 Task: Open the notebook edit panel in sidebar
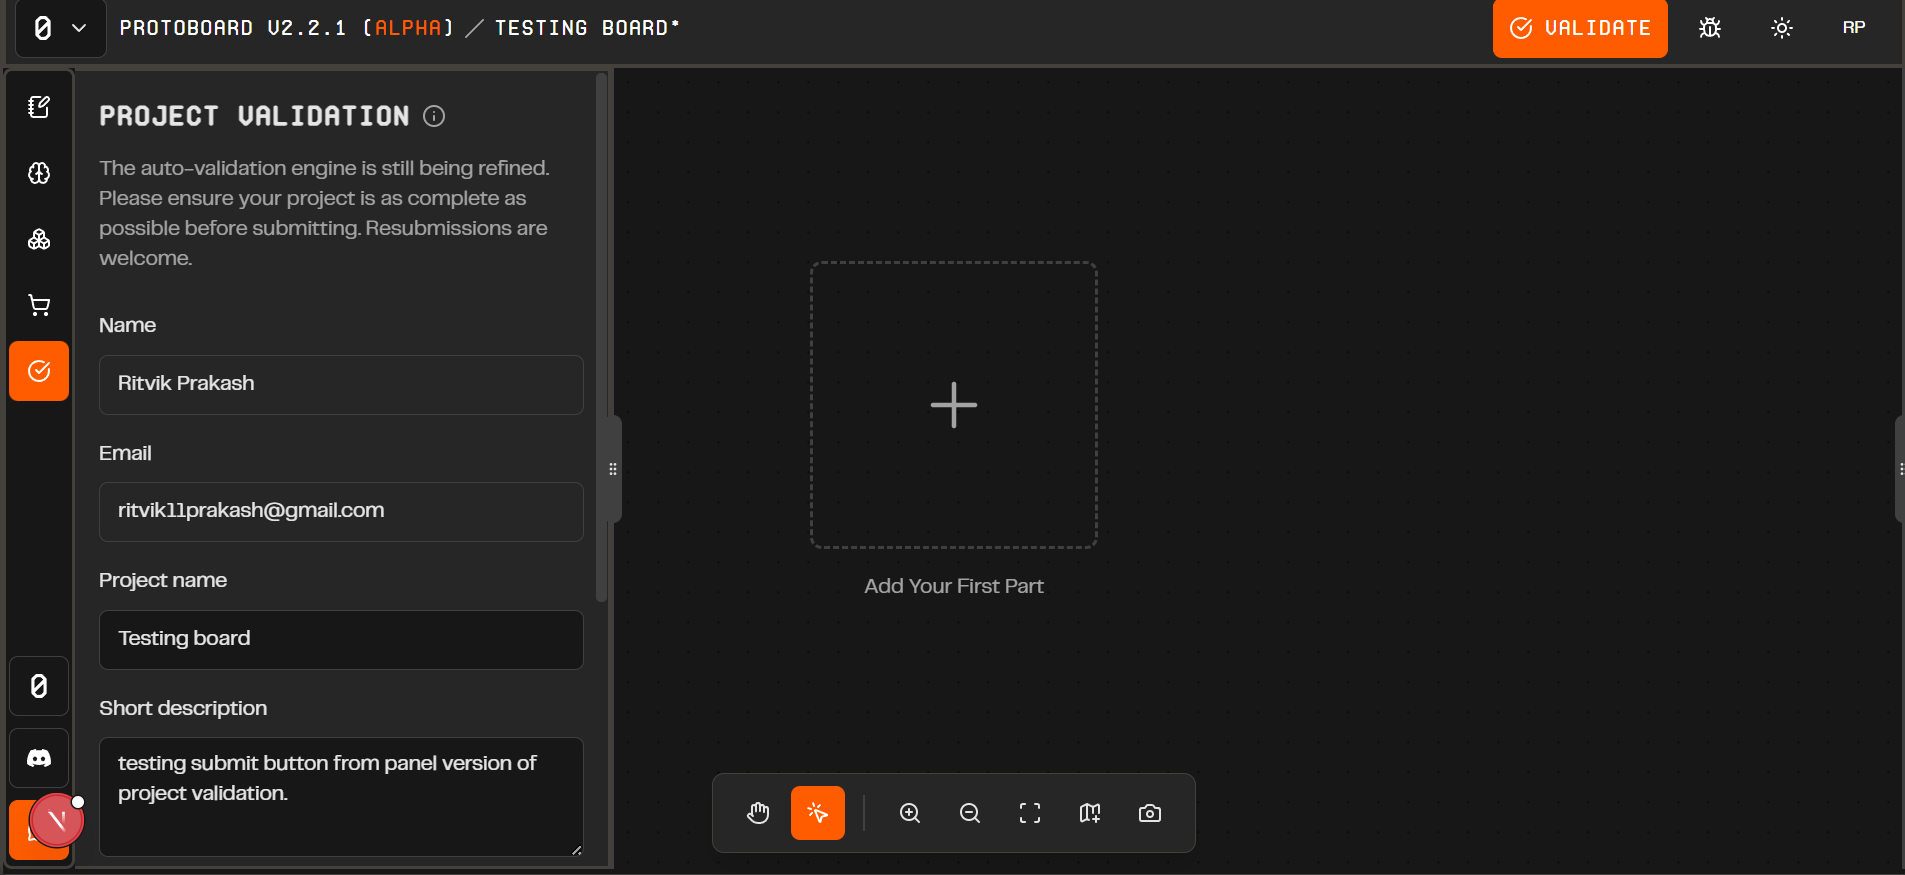(39, 107)
